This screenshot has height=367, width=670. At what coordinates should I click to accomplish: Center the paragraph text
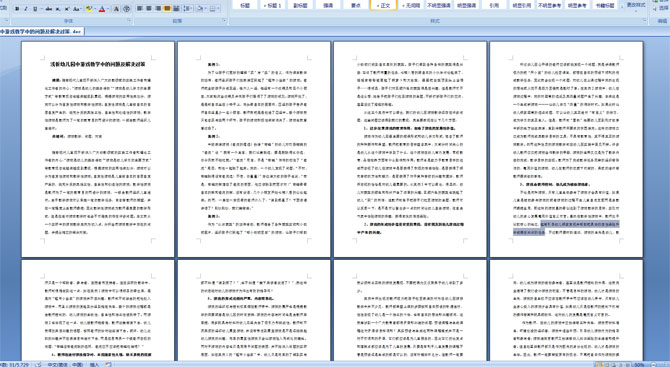pyautogui.click(x=149, y=9)
